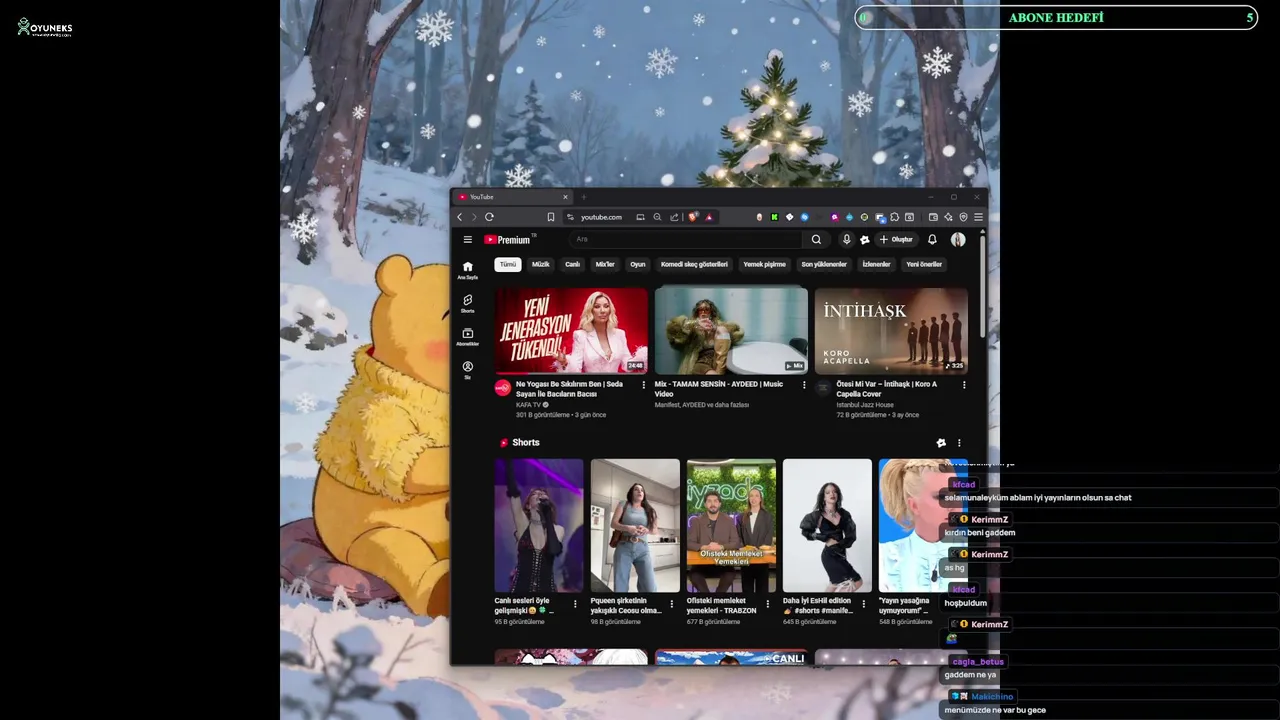Open the Brave Wallet icon
1280x720 pixels.
pos(933,217)
